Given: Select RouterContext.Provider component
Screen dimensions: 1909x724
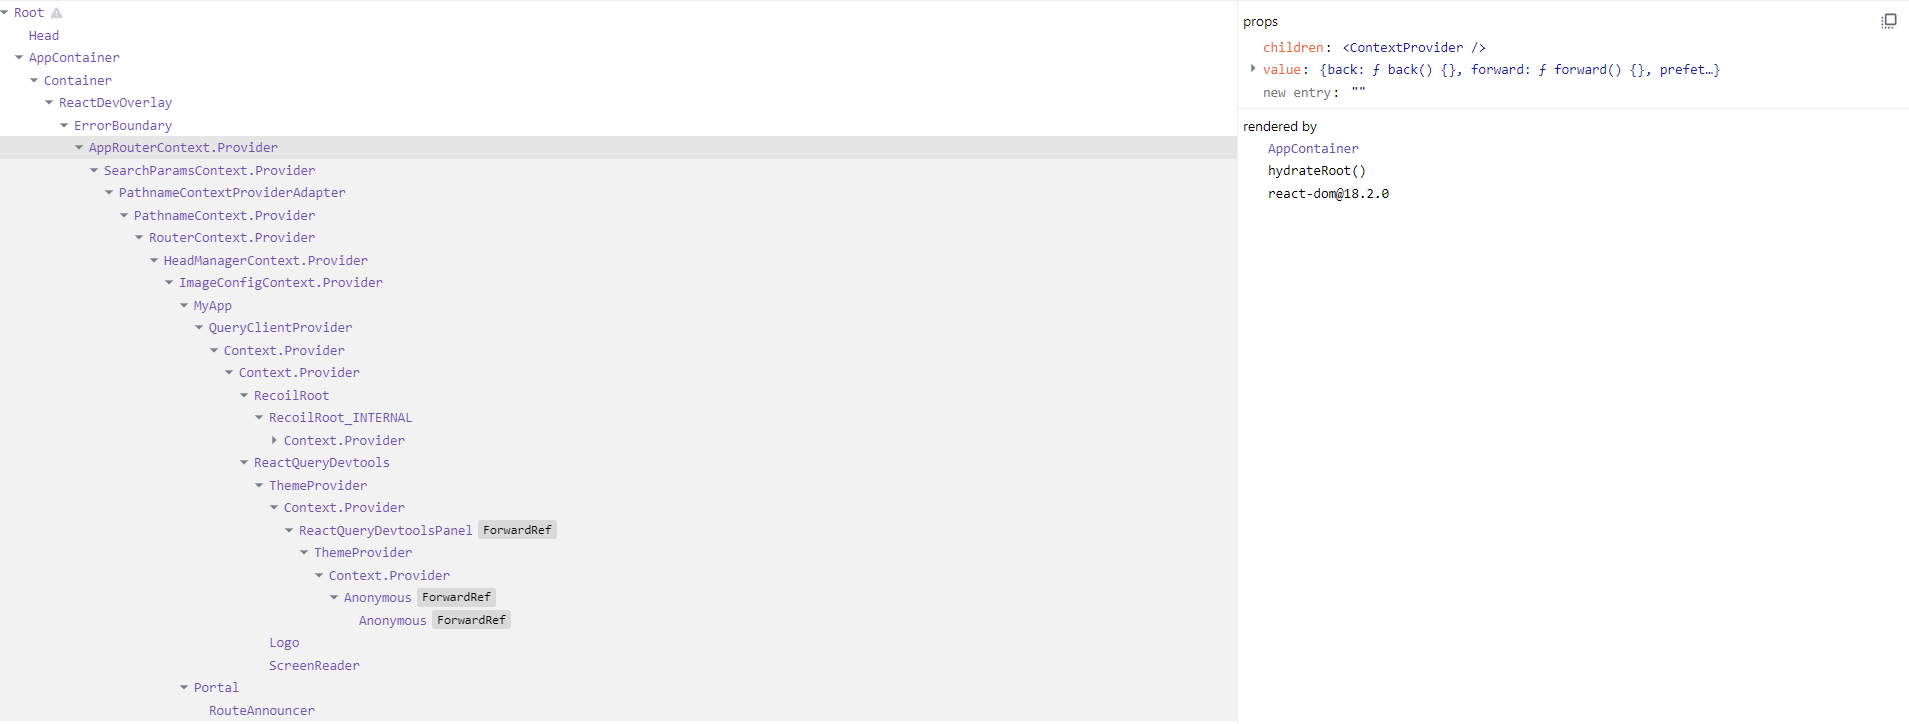Looking at the screenshot, I should pyautogui.click(x=232, y=237).
